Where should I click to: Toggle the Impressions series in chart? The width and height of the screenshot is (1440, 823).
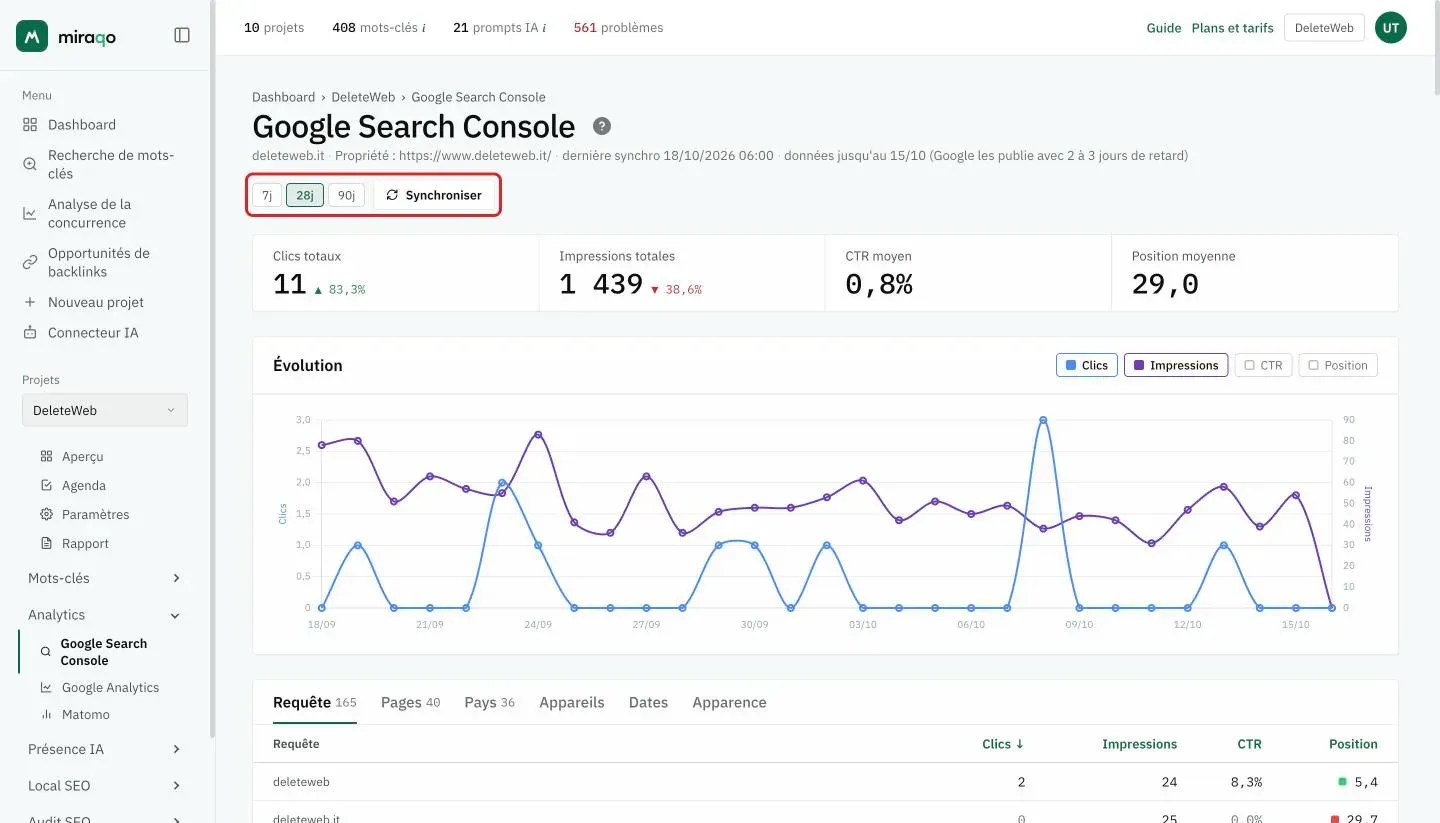point(1176,365)
